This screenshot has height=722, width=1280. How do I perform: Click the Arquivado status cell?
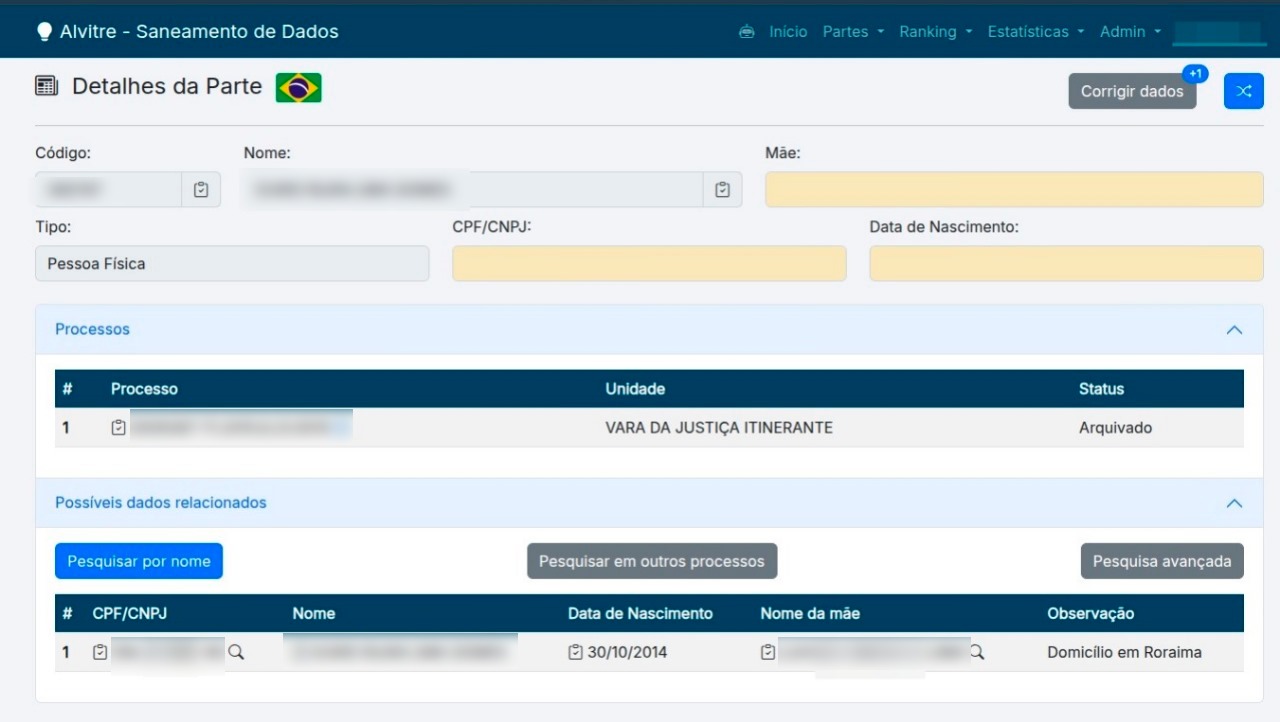pos(1115,428)
